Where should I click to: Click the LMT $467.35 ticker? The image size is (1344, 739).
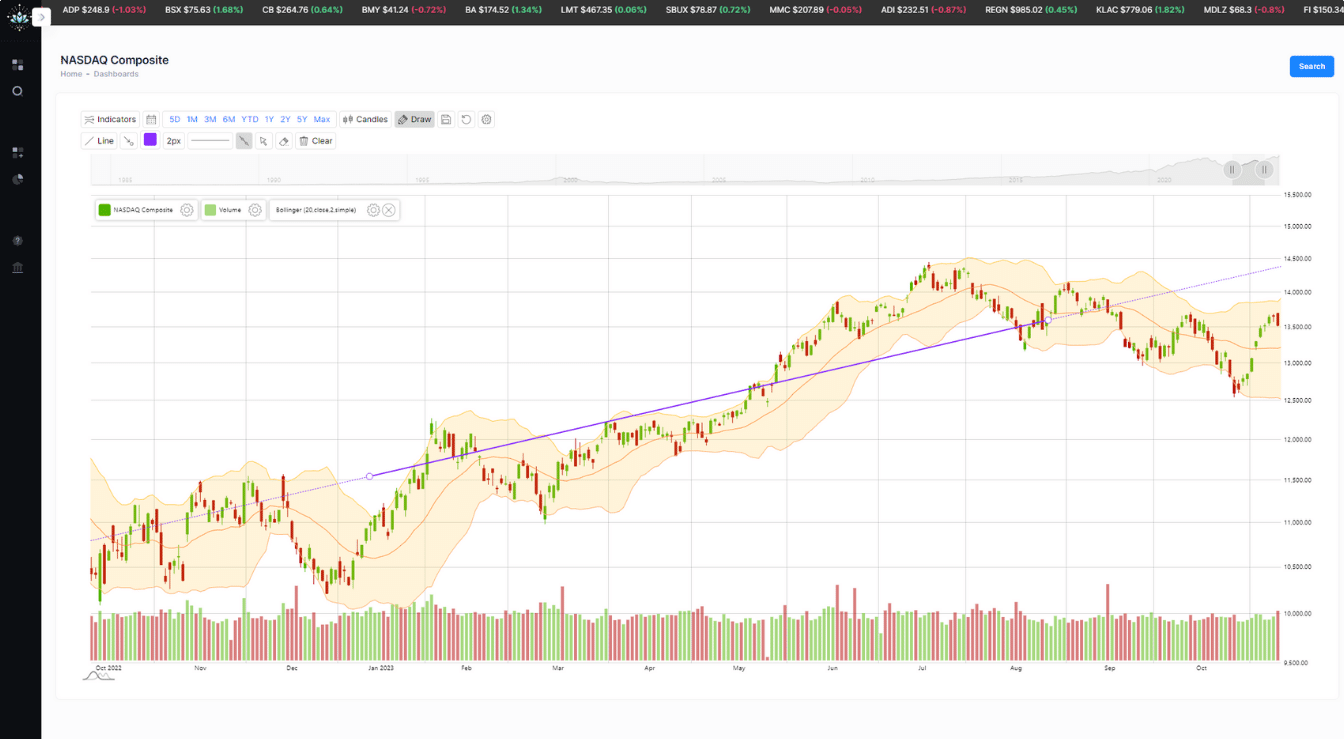(x=603, y=9)
